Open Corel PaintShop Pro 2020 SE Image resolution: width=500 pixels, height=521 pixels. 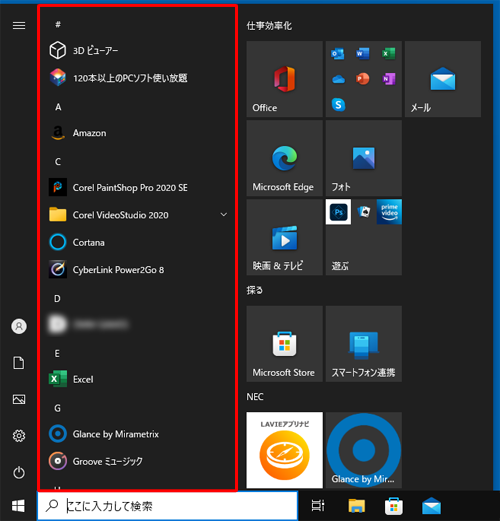[137, 187]
